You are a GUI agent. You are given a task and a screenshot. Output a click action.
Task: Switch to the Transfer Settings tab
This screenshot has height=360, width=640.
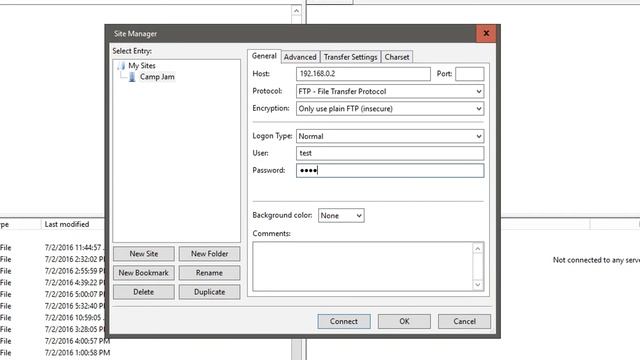[350, 57]
